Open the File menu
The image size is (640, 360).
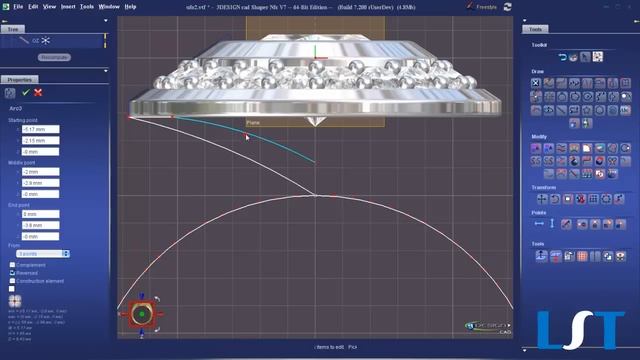[x=18, y=7]
